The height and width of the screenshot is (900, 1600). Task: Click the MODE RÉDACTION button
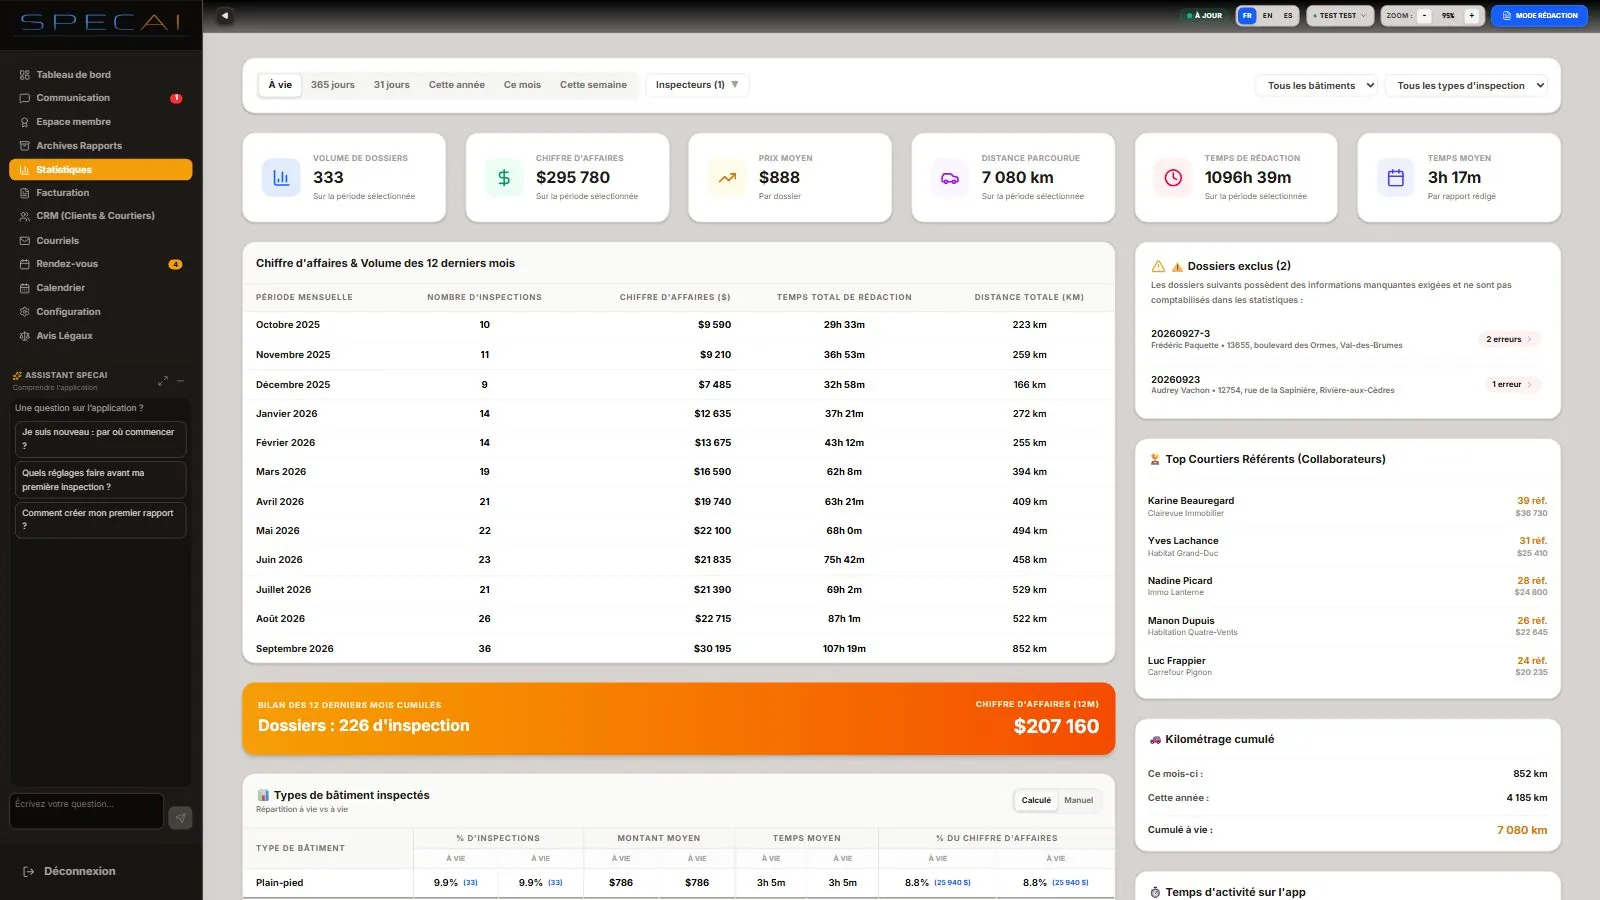tap(1539, 16)
